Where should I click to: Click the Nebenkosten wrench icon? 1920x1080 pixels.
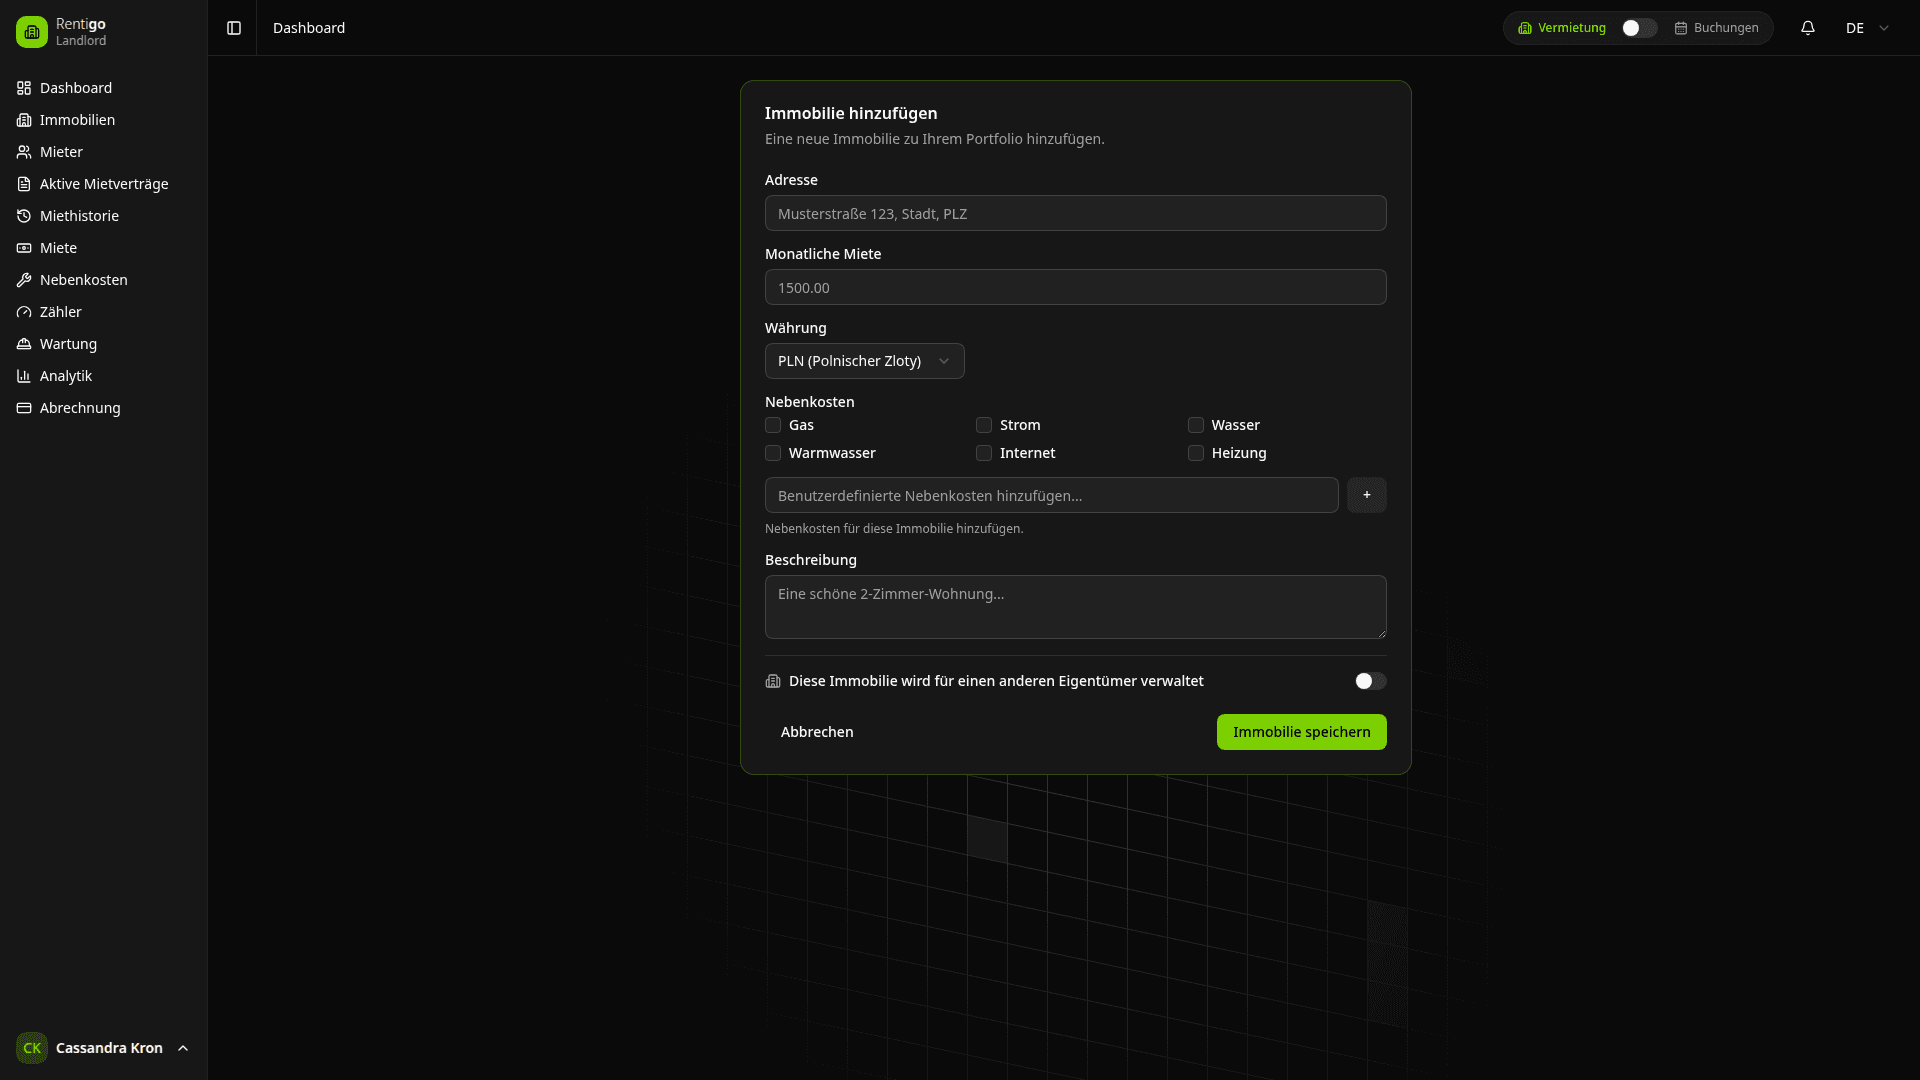tap(24, 280)
